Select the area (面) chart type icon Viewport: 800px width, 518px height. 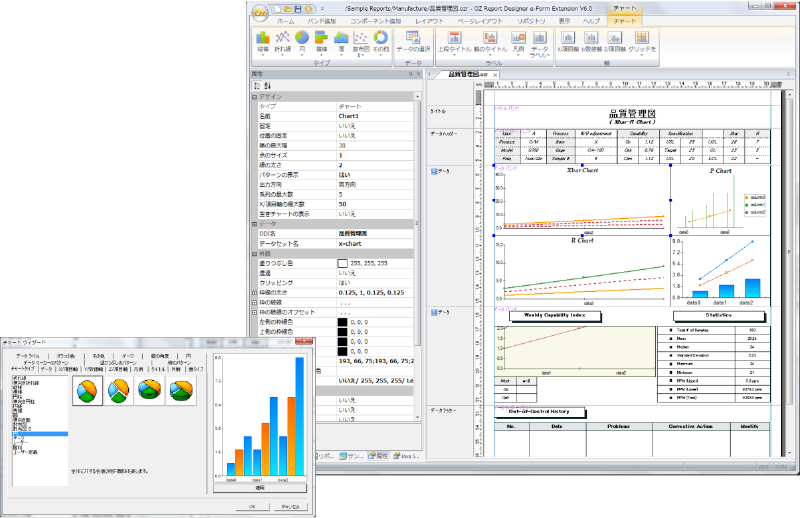coord(341,37)
